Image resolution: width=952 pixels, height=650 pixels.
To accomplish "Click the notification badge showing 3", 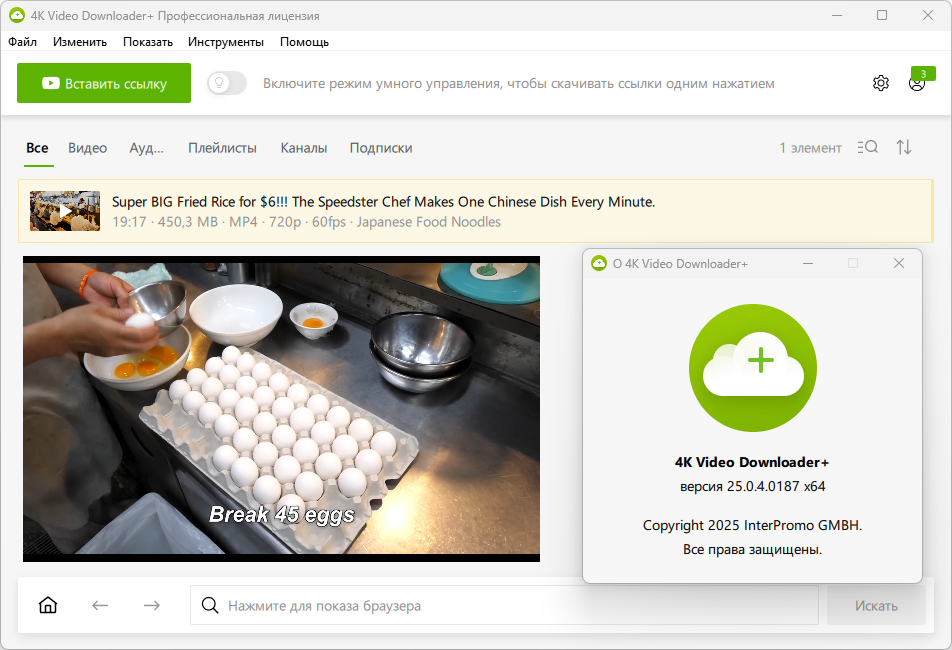I will 923,73.
